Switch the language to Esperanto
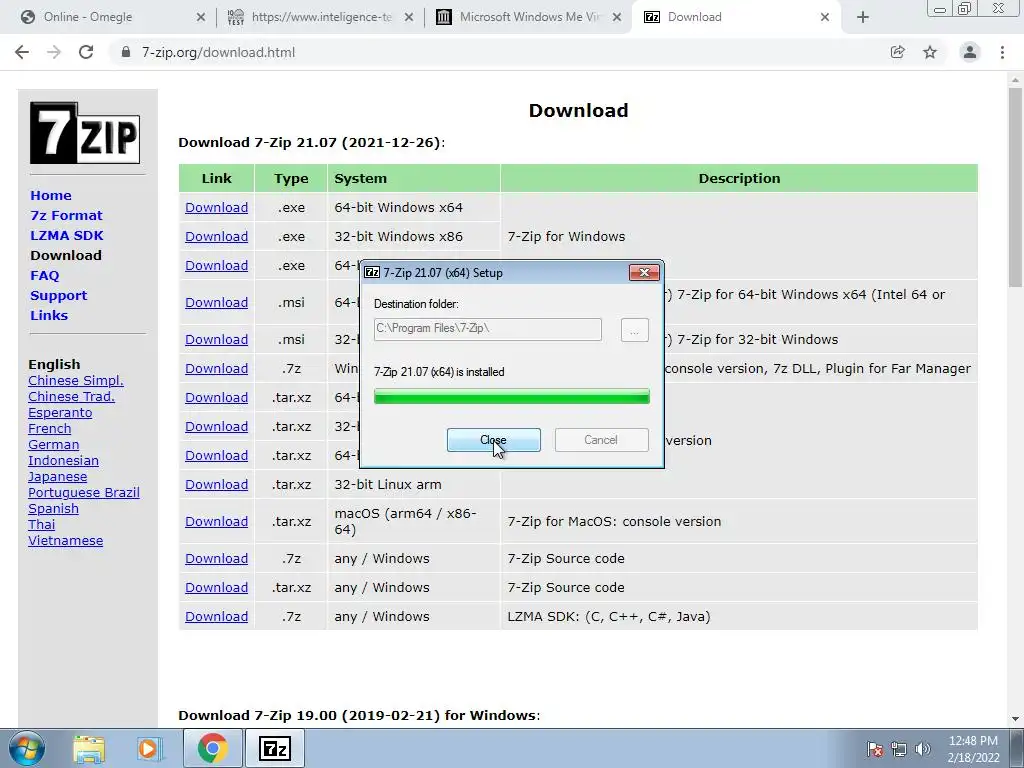The height and width of the screenshot is (768, 1024). 60,413
